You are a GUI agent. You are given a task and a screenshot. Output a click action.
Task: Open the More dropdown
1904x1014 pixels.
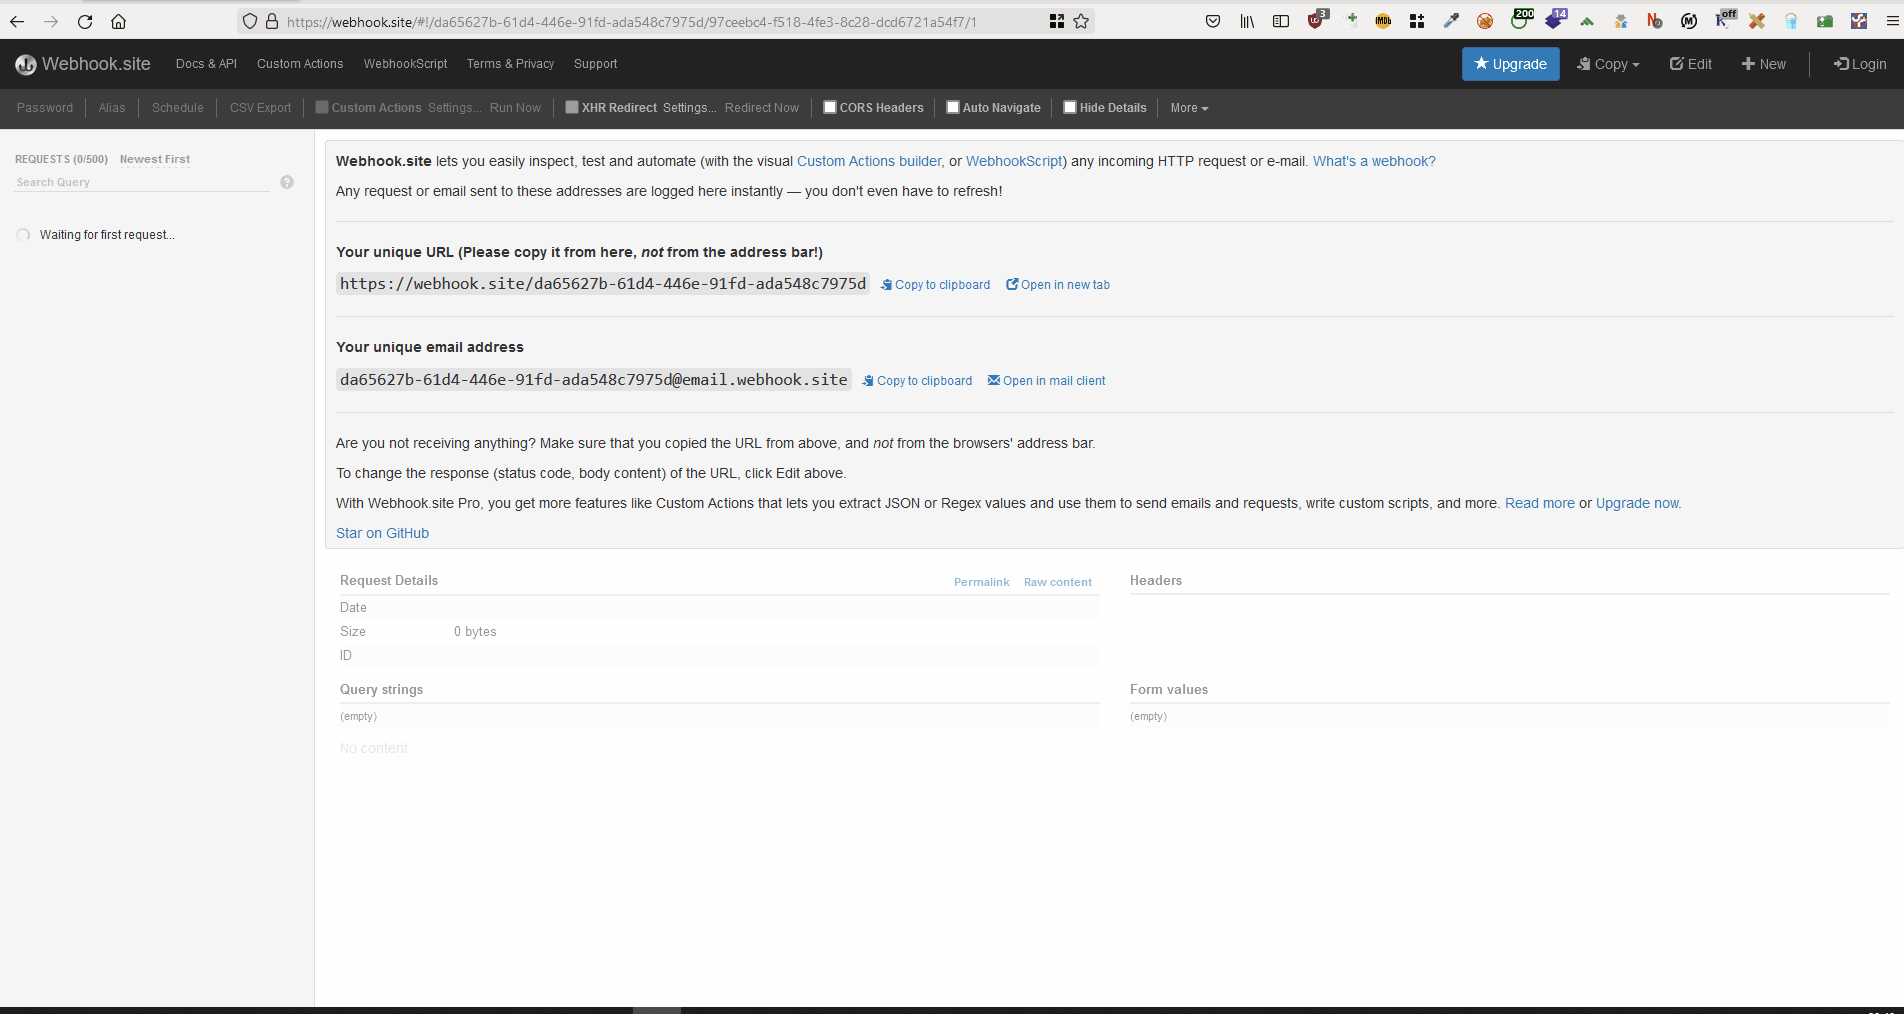[1188, 107]
